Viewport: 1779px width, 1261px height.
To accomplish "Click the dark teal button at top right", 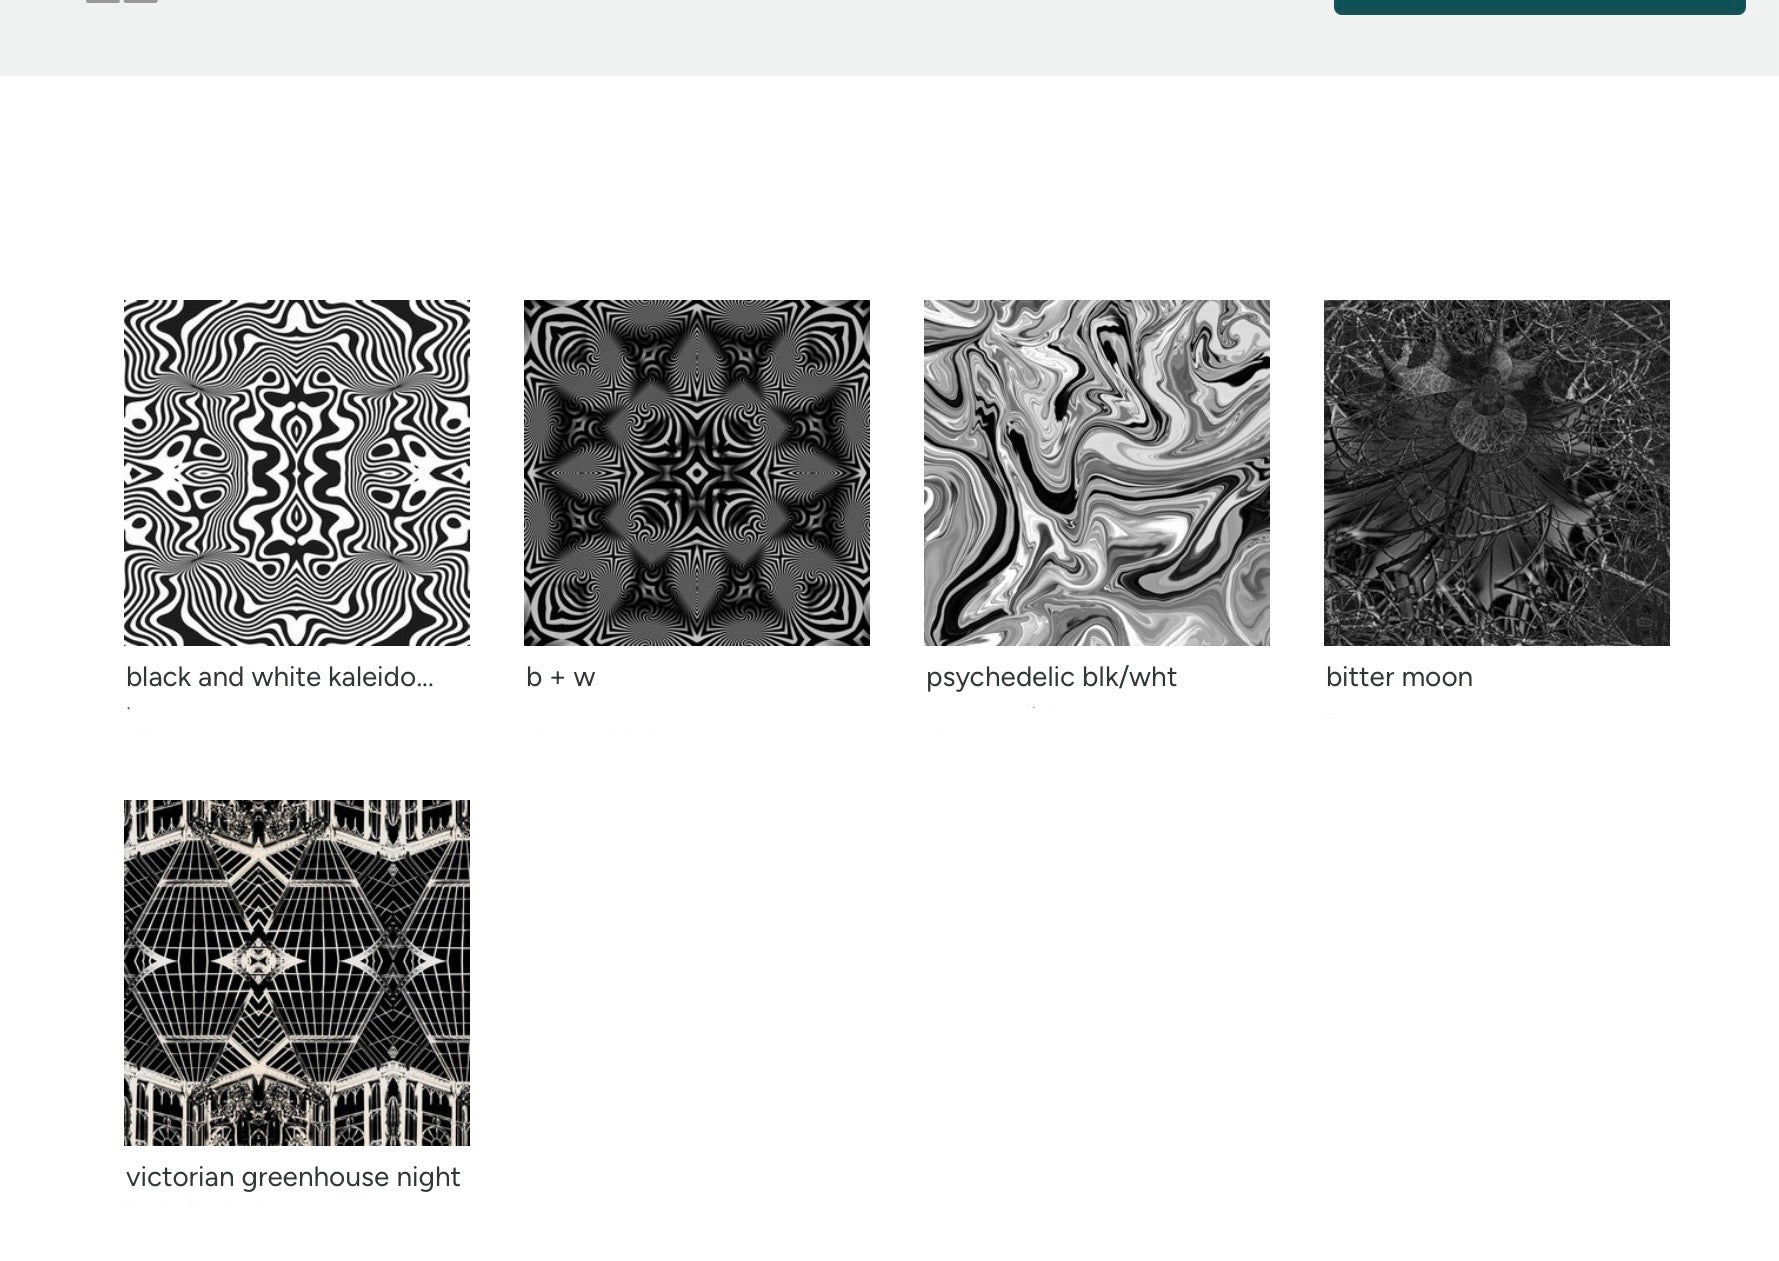I will [x=1540, y=6].
